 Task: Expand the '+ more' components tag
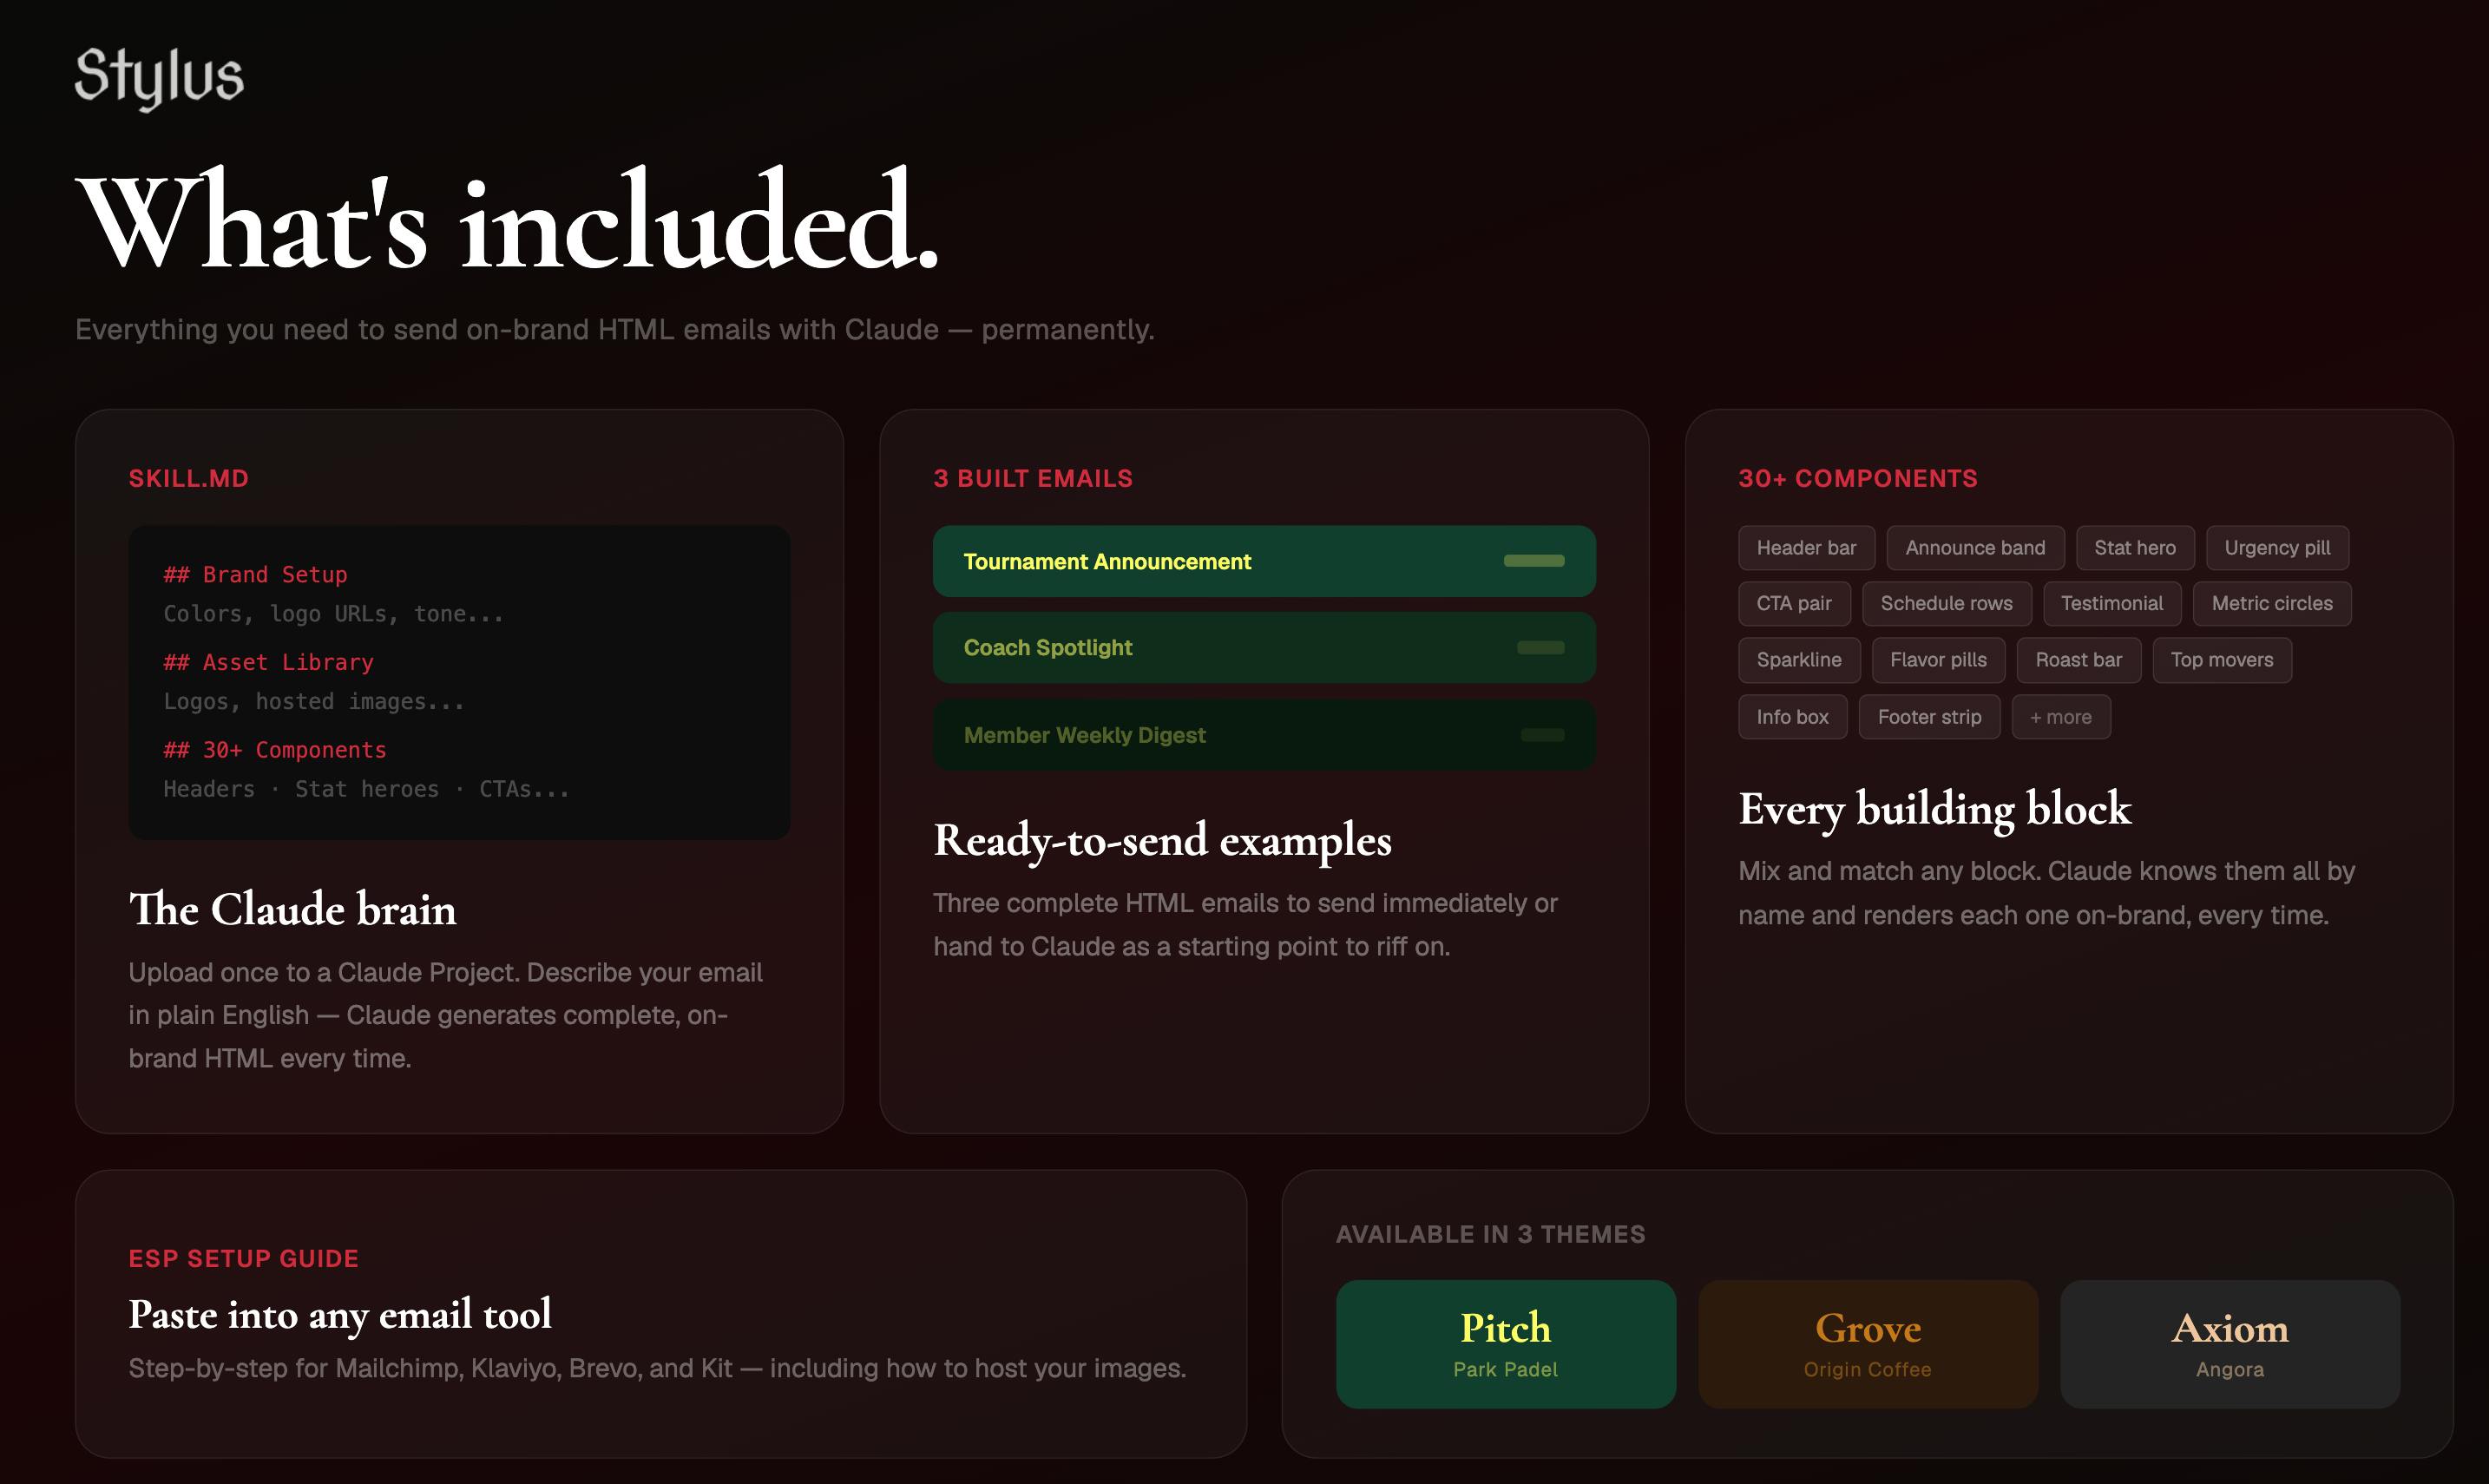2061,717
